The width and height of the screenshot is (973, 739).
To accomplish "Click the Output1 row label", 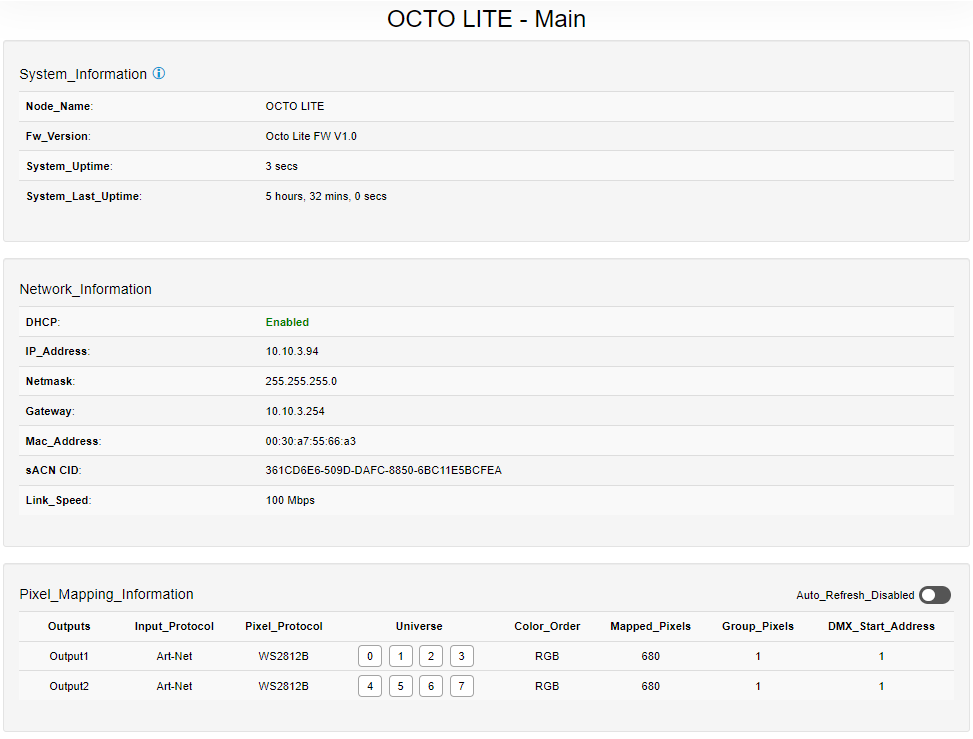I will pos(69,656).
